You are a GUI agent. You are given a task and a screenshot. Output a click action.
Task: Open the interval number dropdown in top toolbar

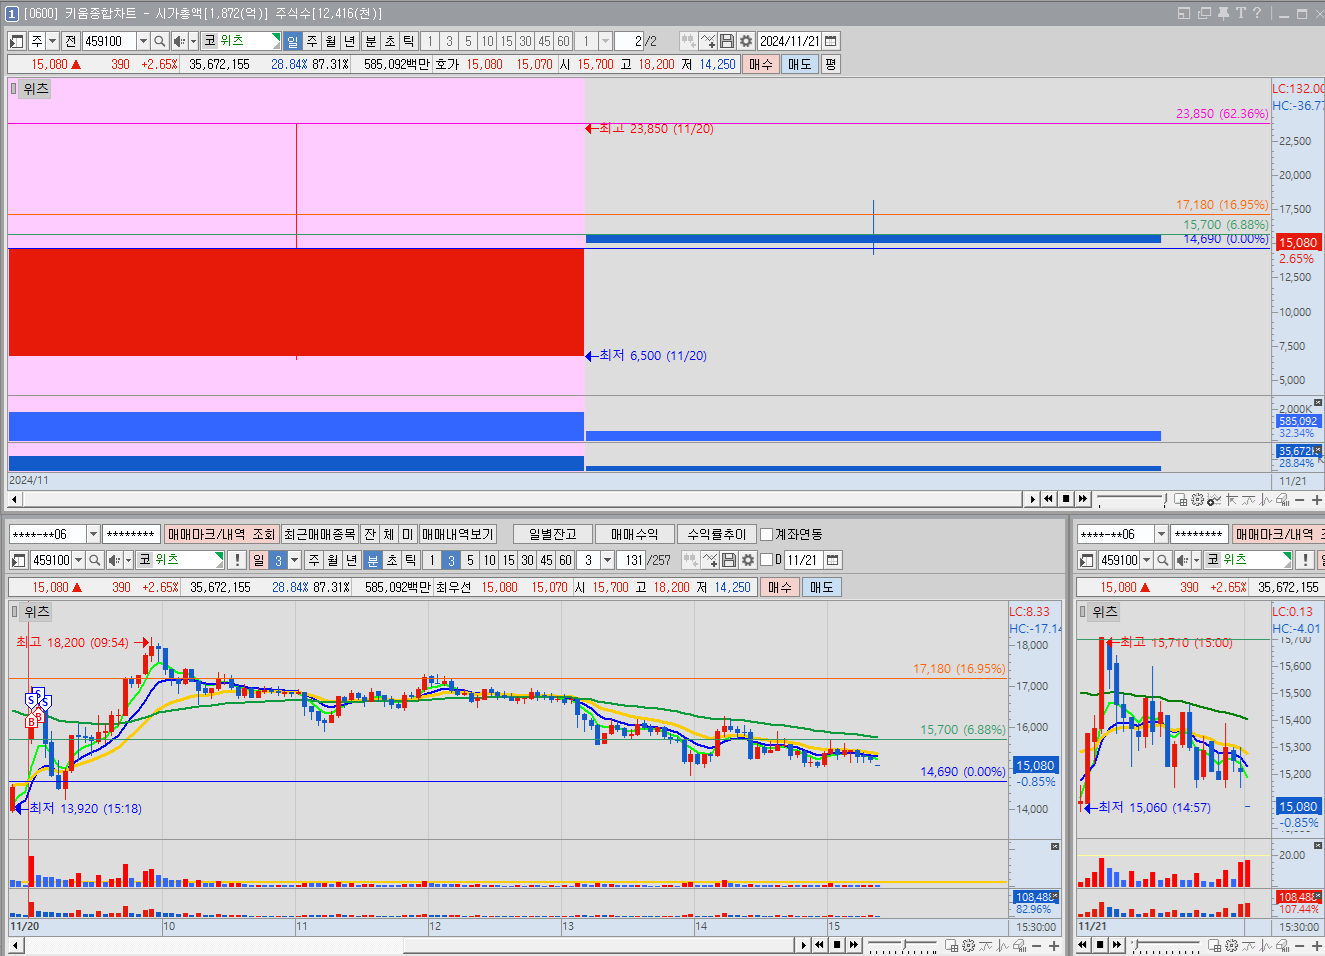(605, 41)
